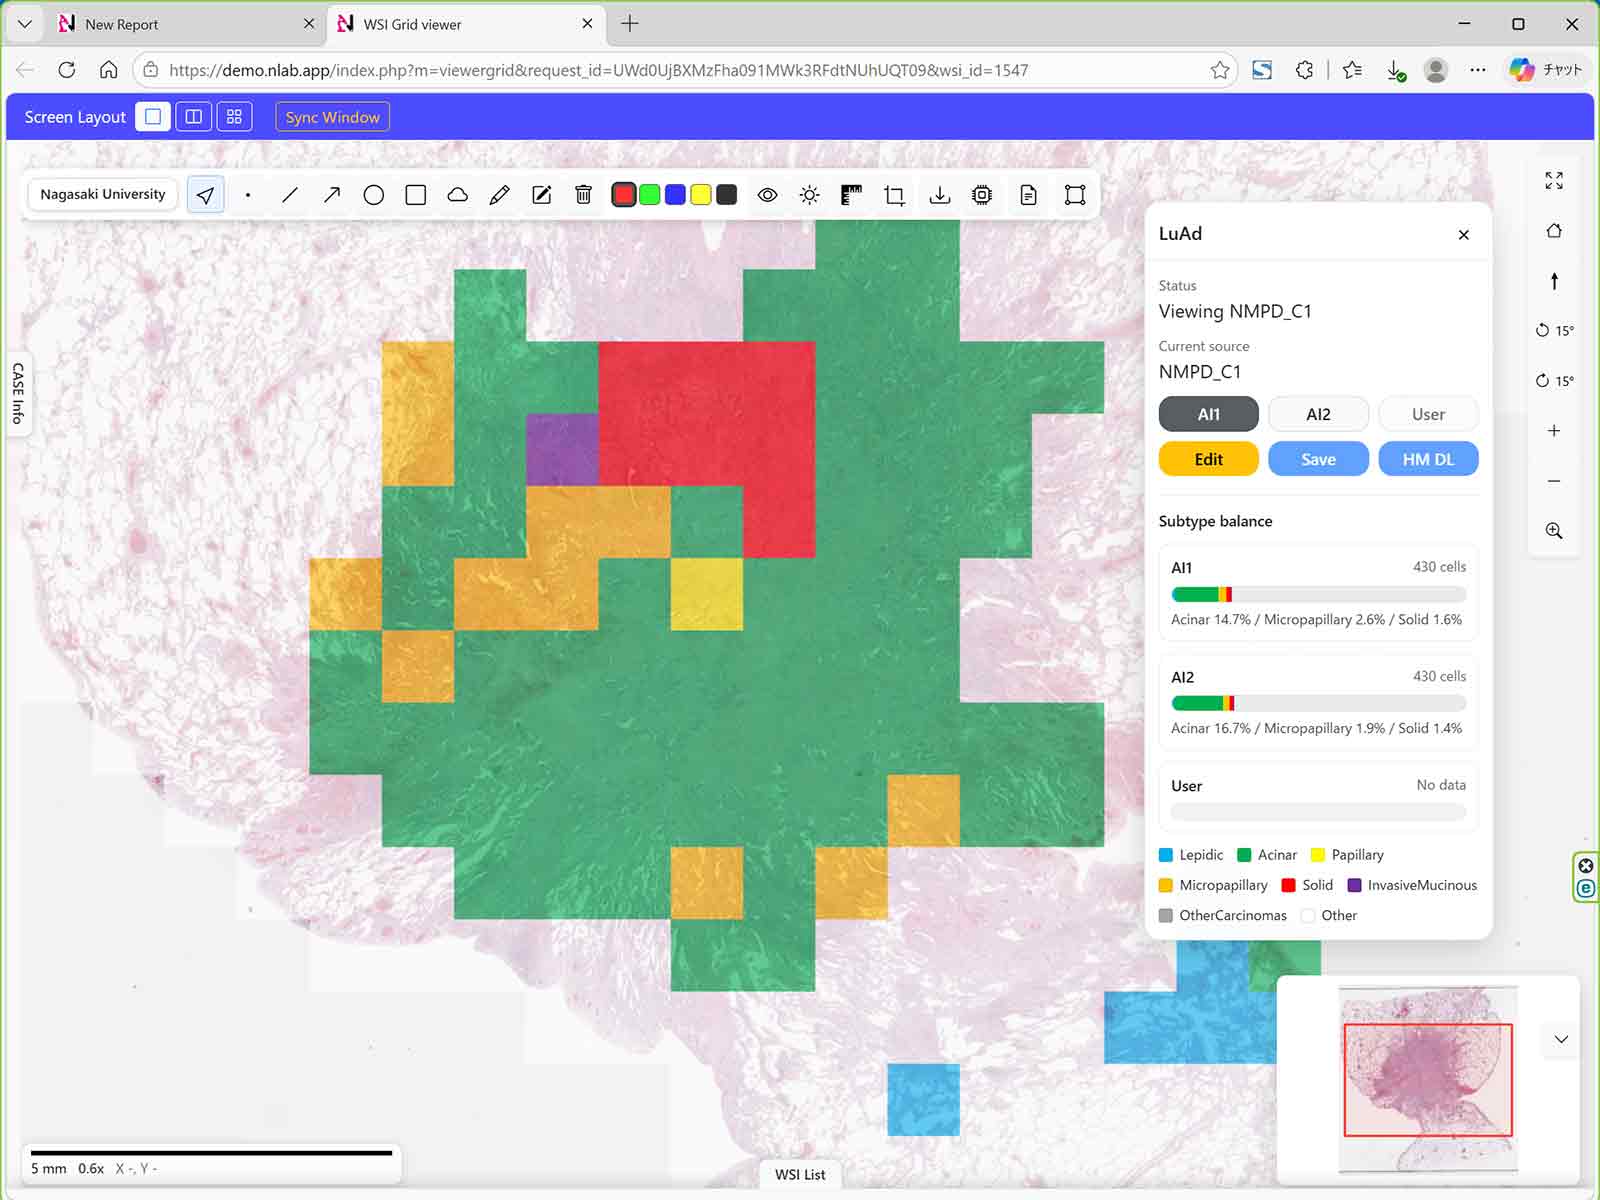Select the arrow annotation tool

pos(332,195)
